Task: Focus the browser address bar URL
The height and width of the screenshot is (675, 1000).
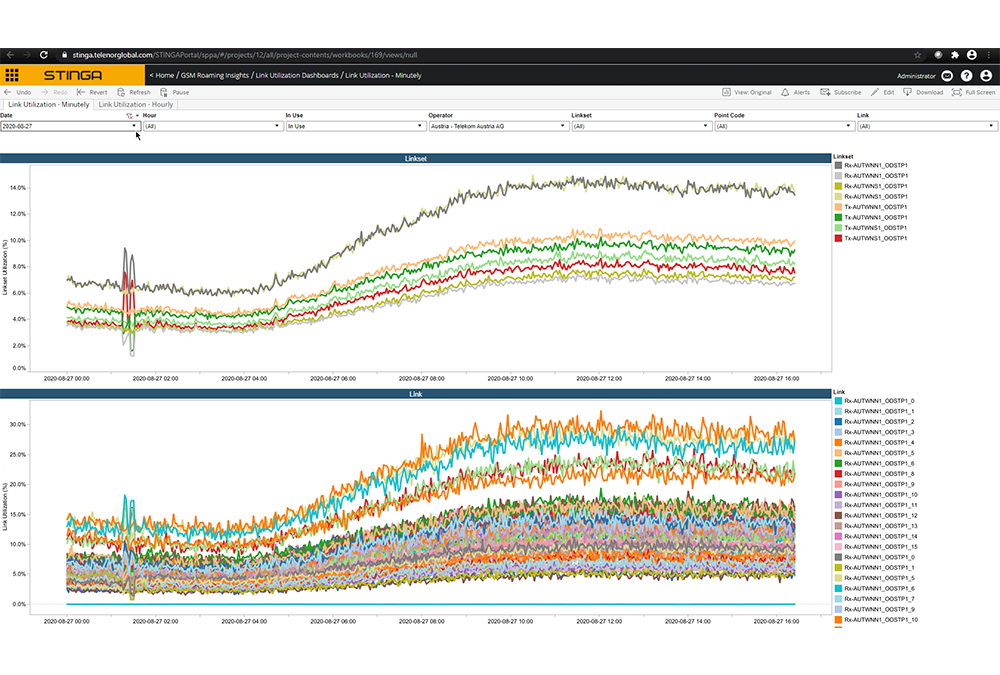Action: tap(245, 55)
